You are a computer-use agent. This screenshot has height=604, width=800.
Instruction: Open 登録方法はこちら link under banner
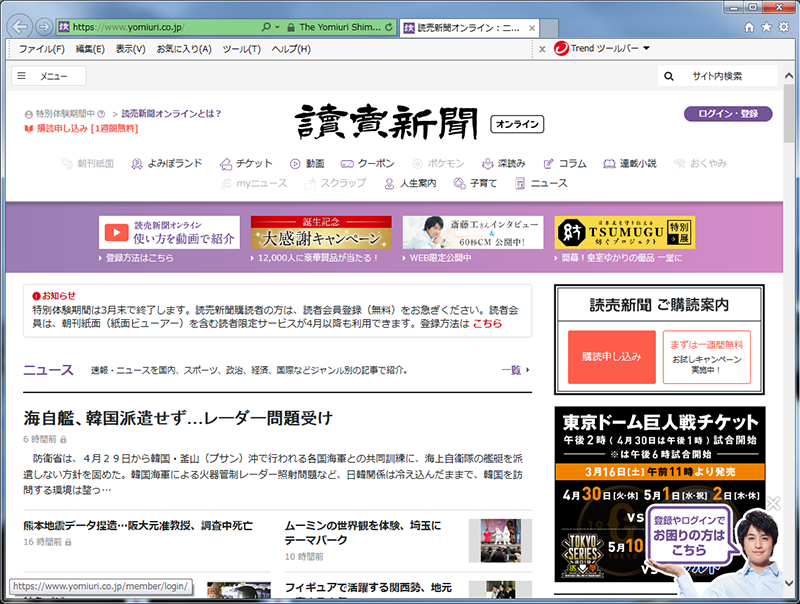139,258
